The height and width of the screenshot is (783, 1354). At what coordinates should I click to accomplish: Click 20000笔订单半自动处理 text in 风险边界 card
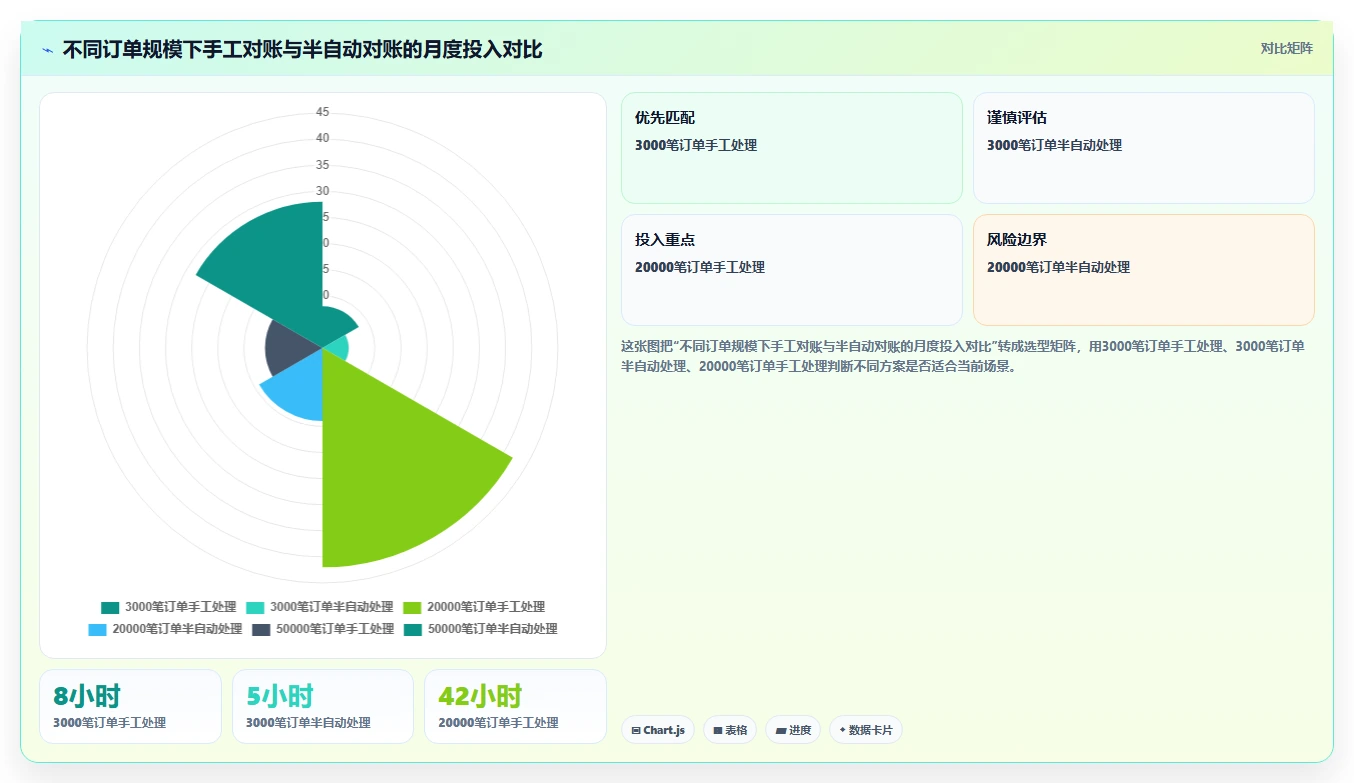point(1058,267)
